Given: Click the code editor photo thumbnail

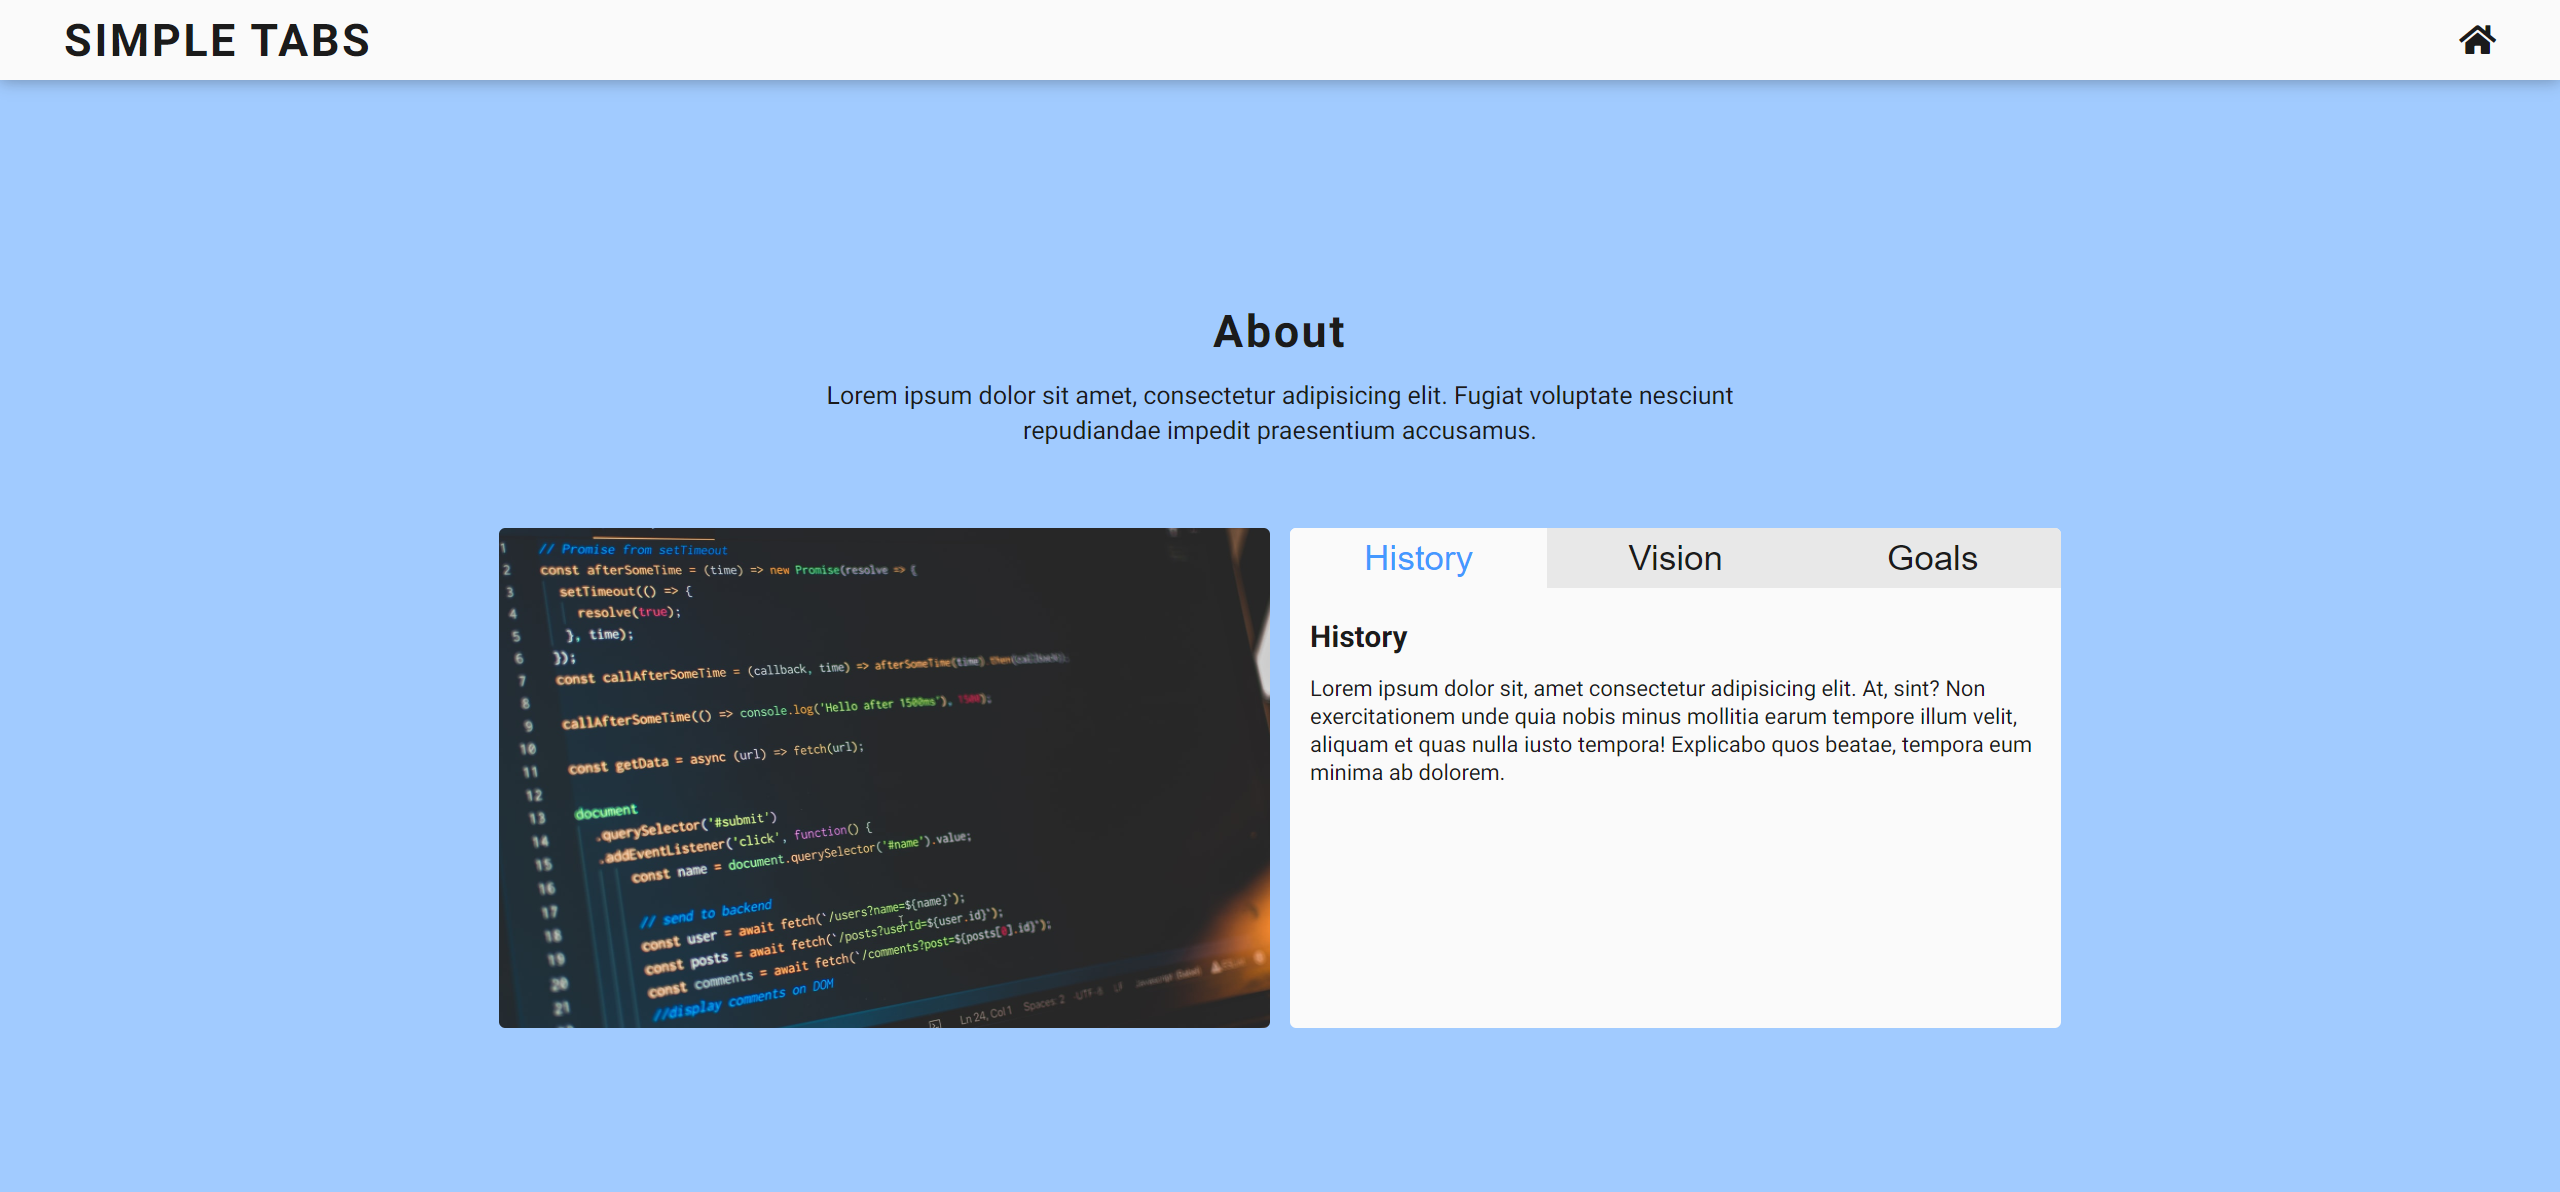Looking at the screenshot, I should [x=884, y=777].
